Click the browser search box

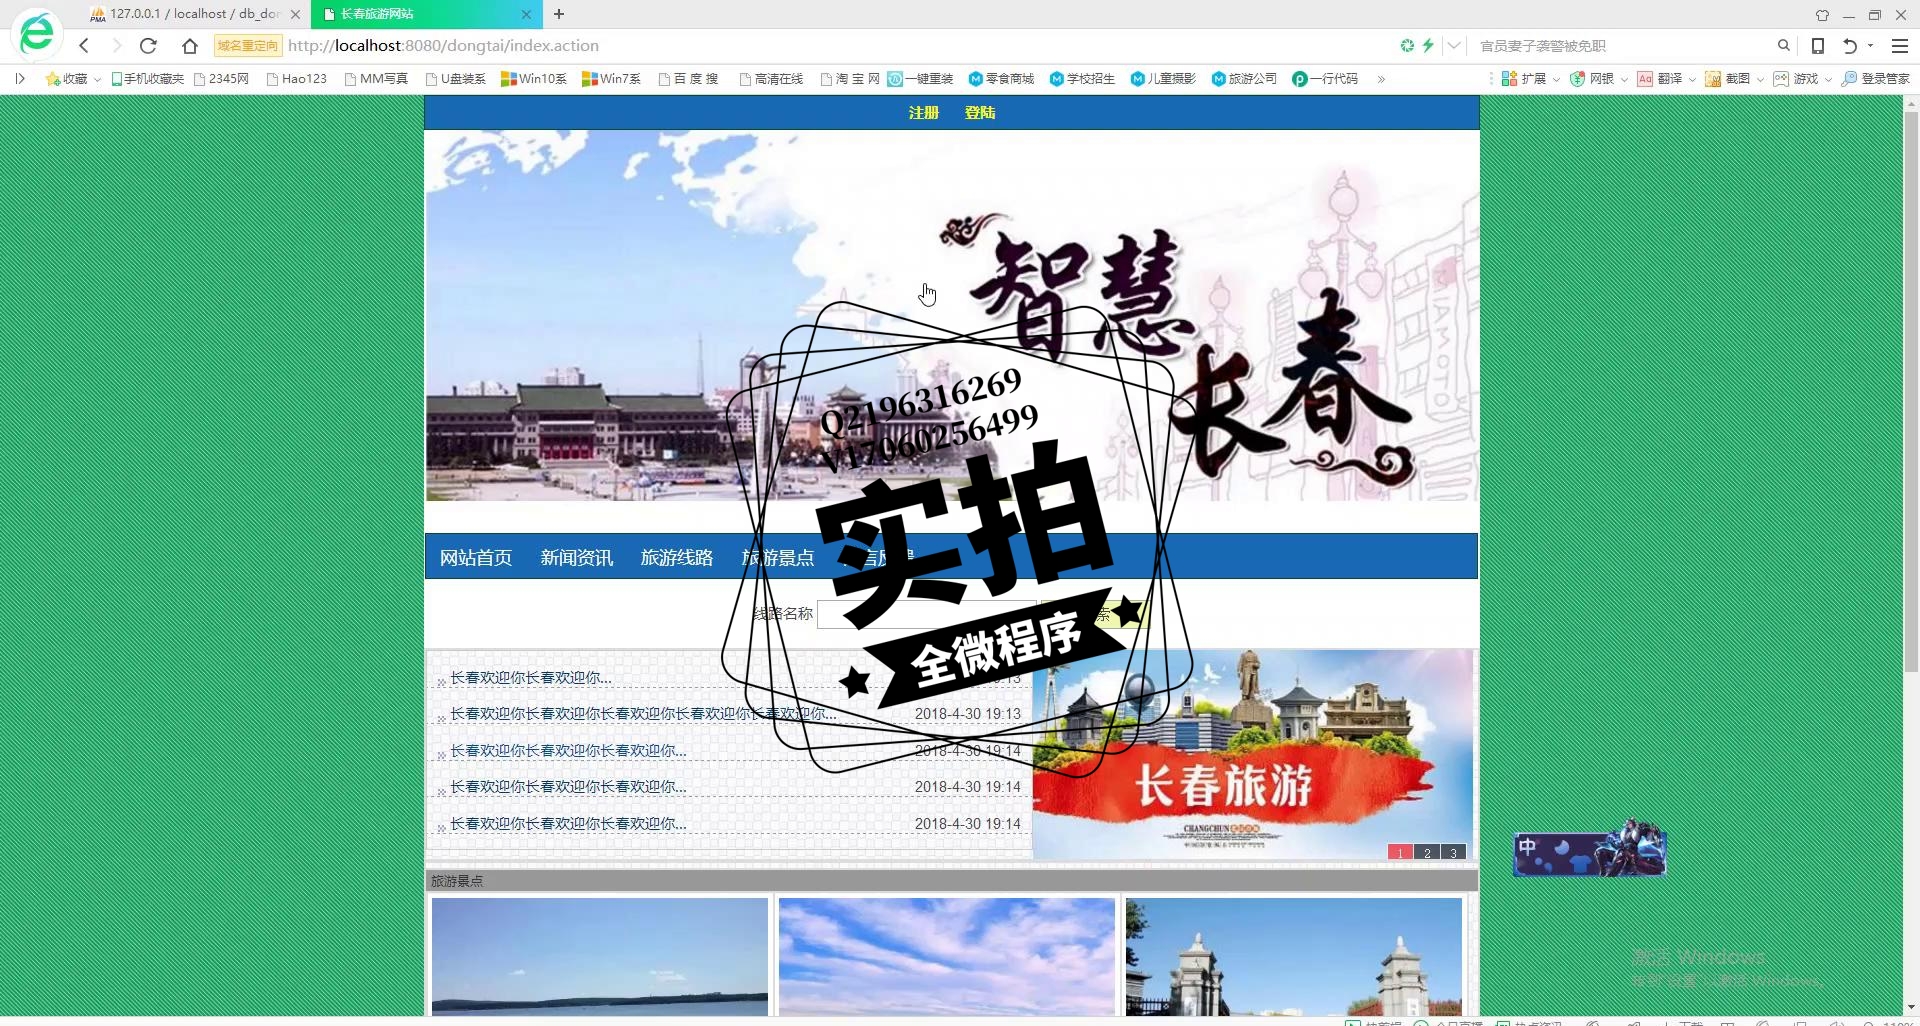(1625, 46)
